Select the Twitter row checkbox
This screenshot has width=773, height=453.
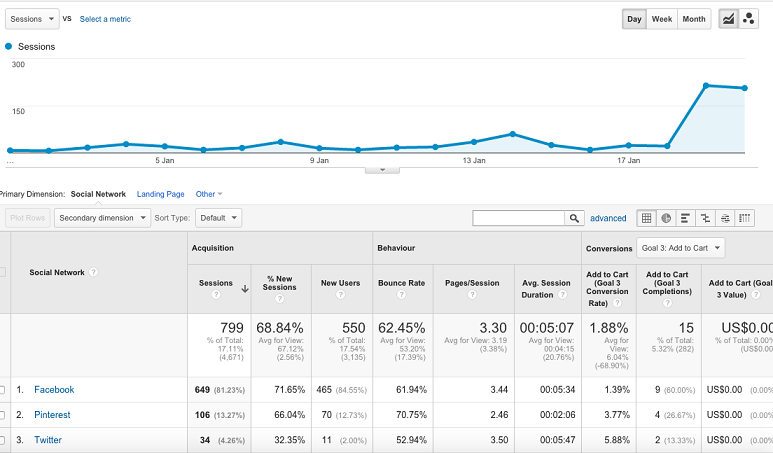point(2,442)
